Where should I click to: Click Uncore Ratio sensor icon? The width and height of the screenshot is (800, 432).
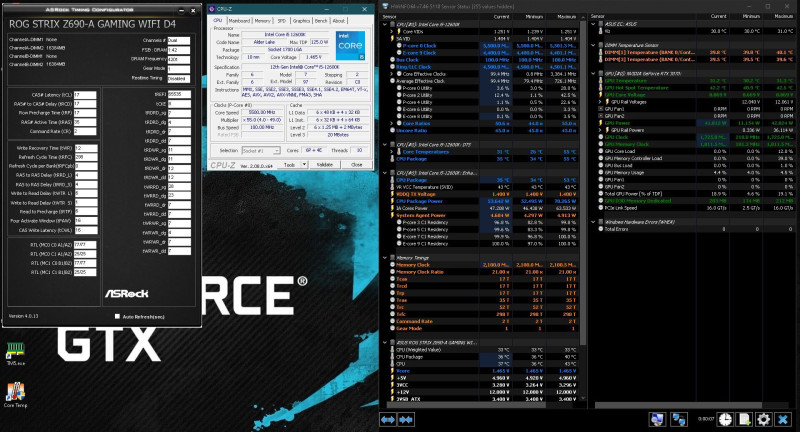pos(392,131)
